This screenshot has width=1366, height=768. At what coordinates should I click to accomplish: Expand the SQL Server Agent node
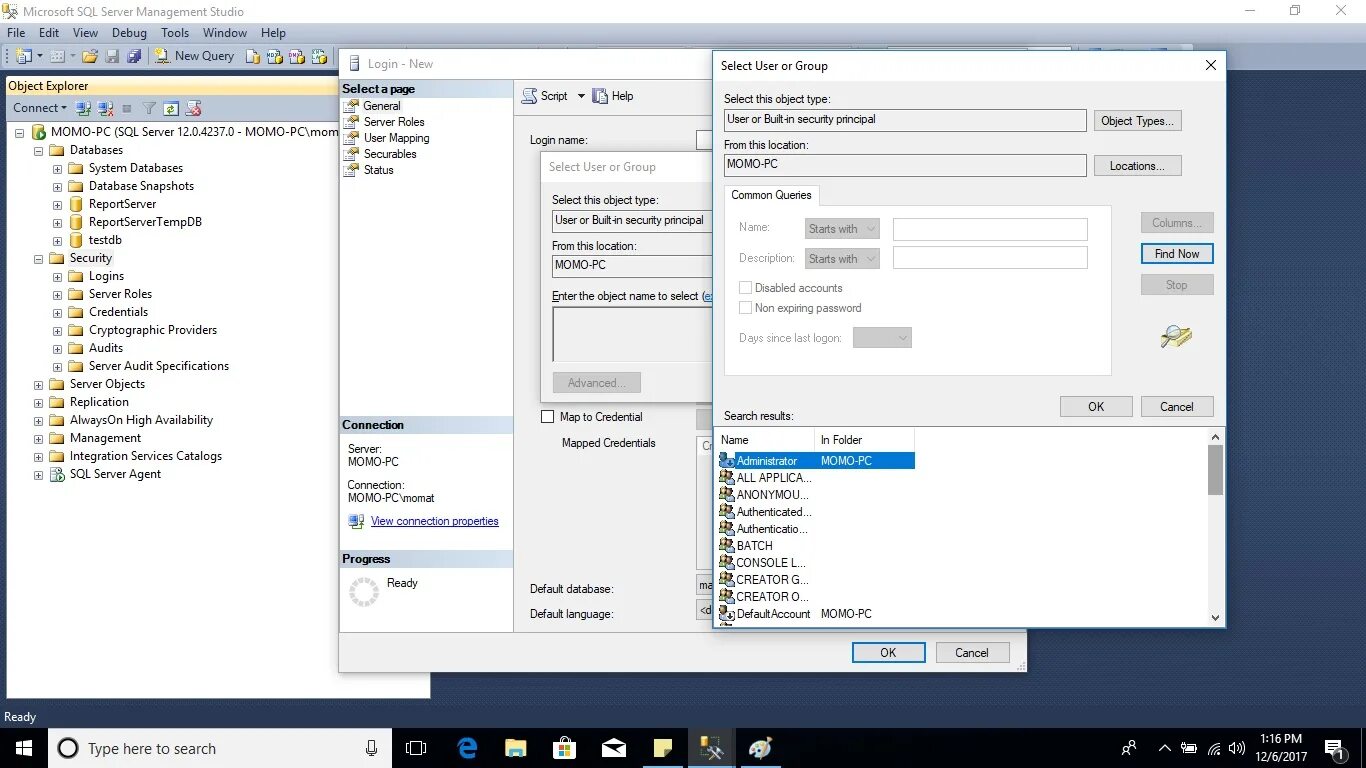(39, 474)
